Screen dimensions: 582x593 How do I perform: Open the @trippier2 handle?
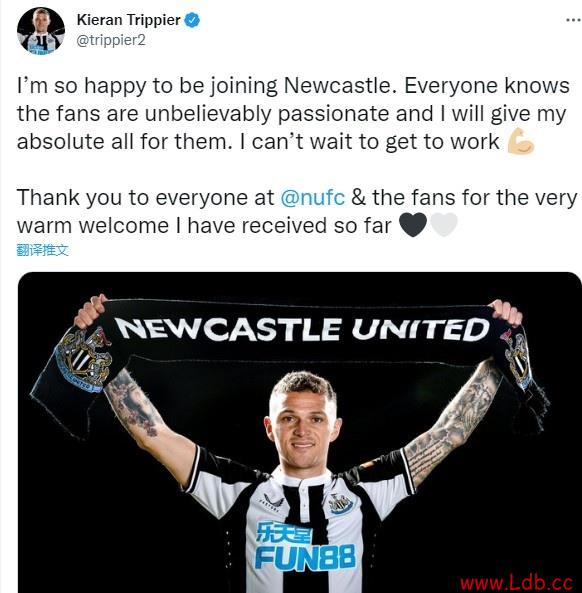111,40
